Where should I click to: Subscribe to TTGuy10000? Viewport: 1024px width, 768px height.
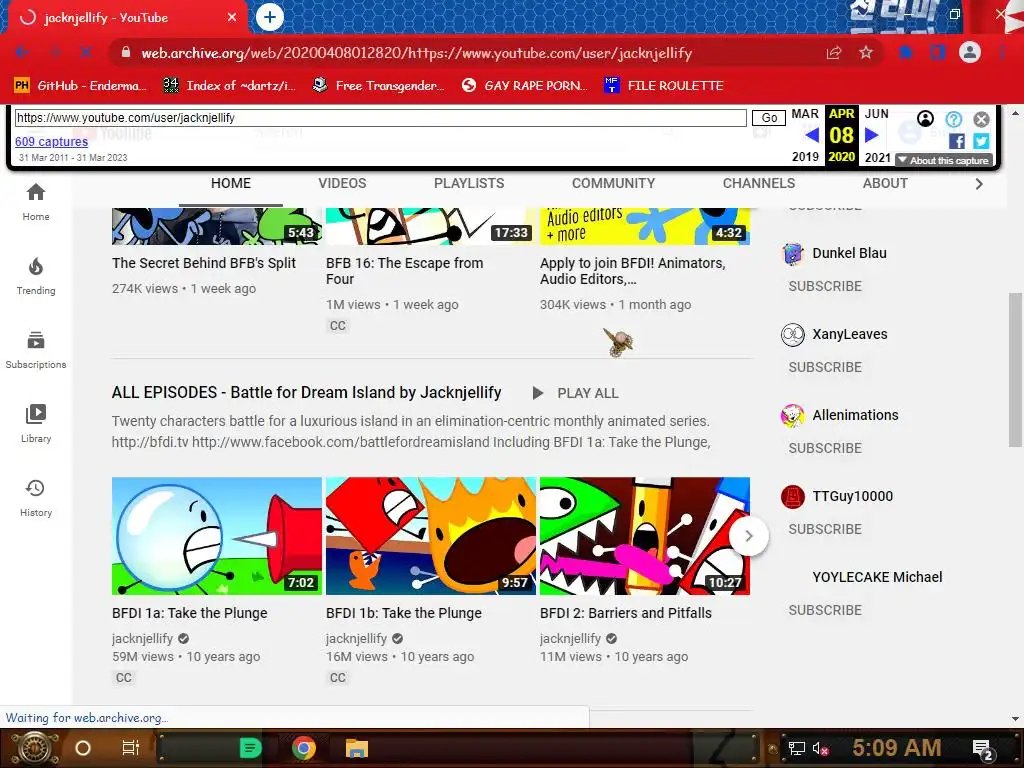(x=825, y=529)
